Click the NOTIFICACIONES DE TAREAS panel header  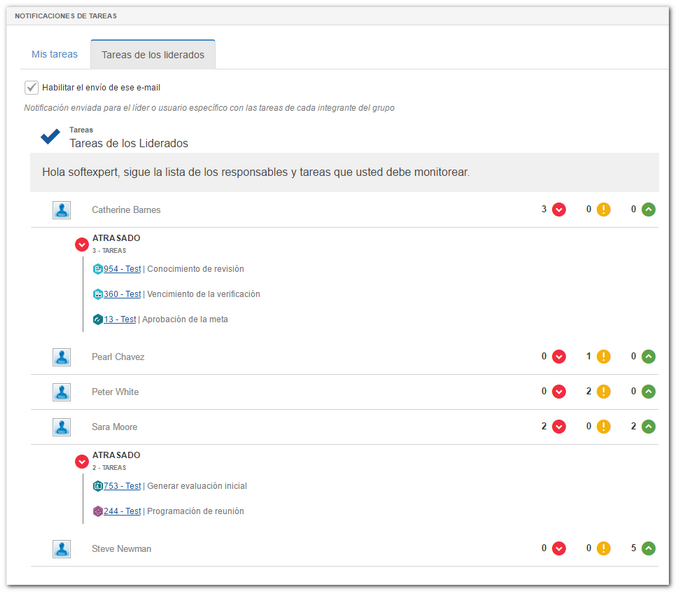(338, 16)
